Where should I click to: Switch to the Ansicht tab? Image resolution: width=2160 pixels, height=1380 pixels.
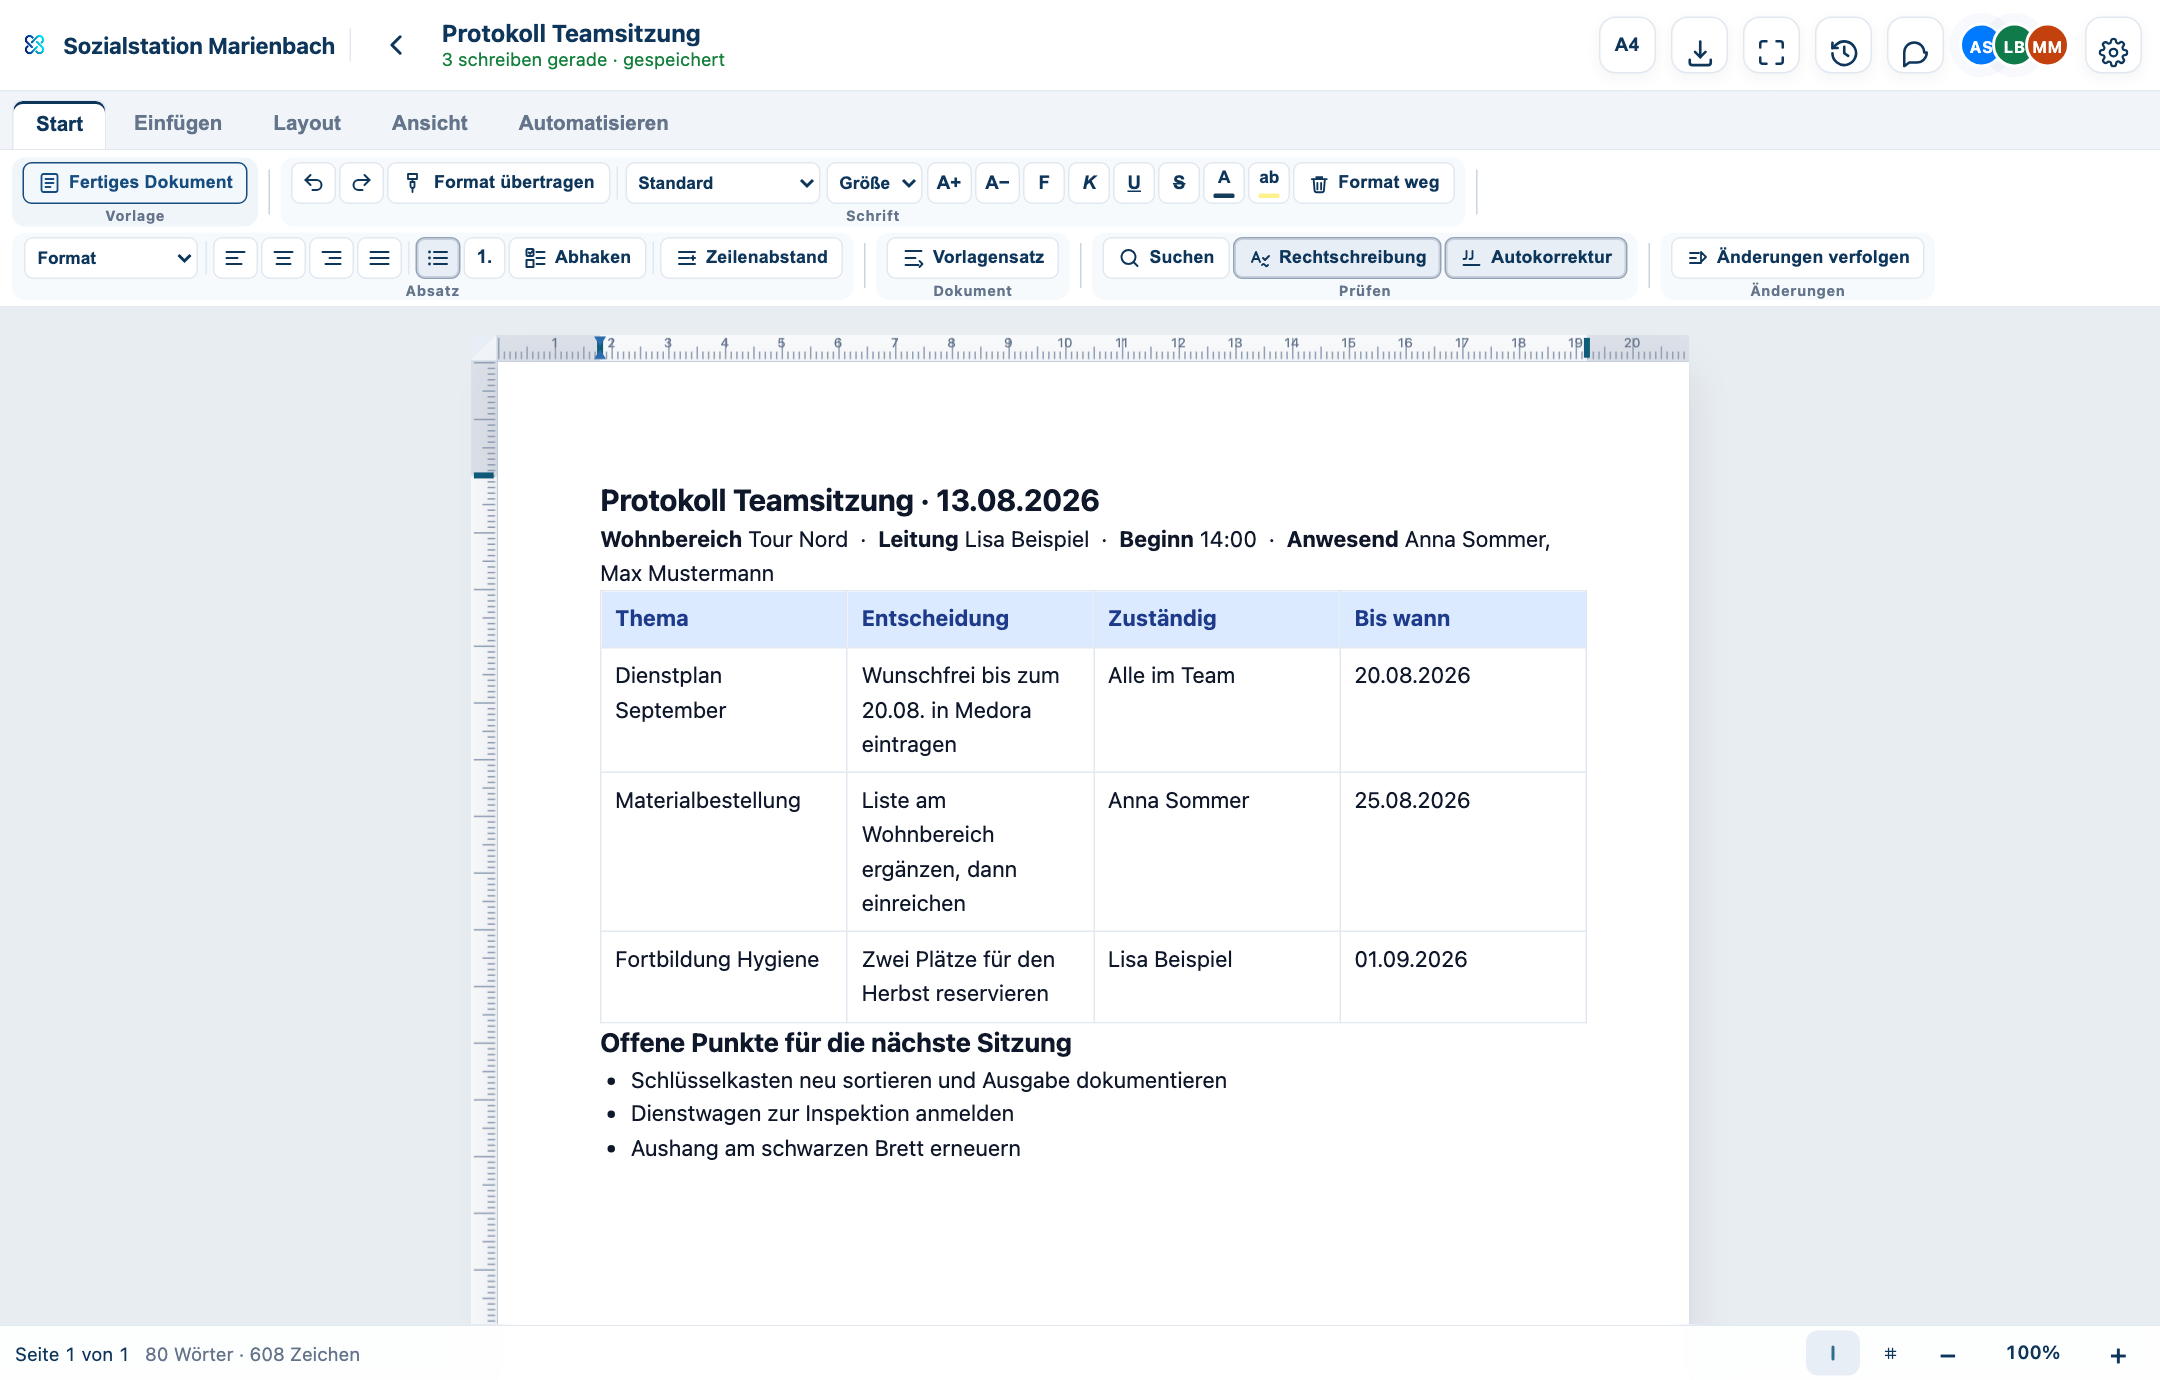coord(430,123)
